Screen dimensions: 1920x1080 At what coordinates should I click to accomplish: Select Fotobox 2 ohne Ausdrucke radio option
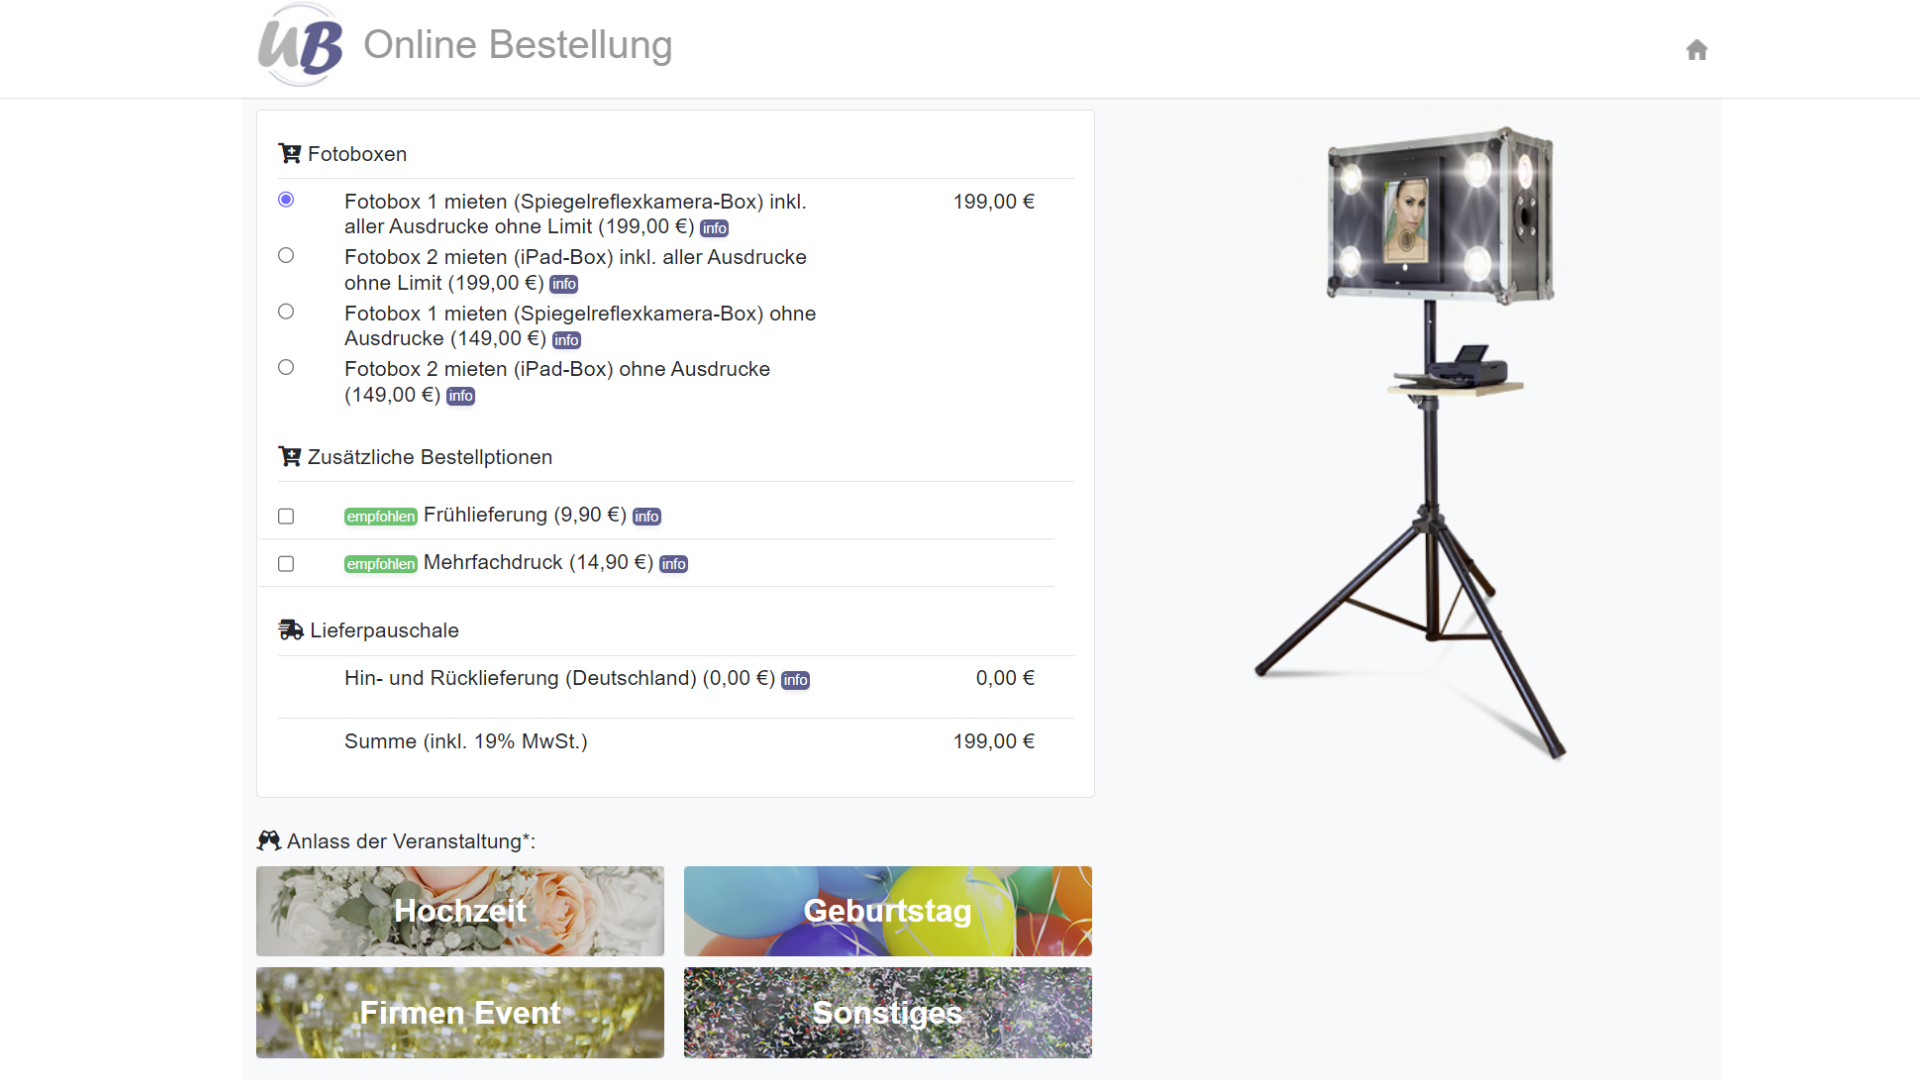coord(286,367)
